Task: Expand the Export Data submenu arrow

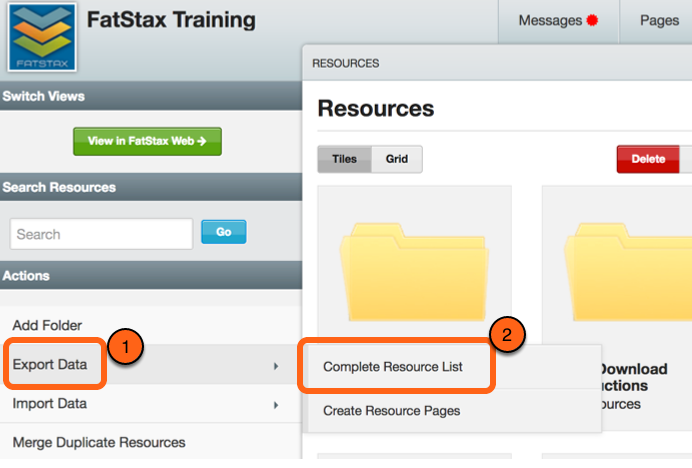Action: click(x=276, y=366)
